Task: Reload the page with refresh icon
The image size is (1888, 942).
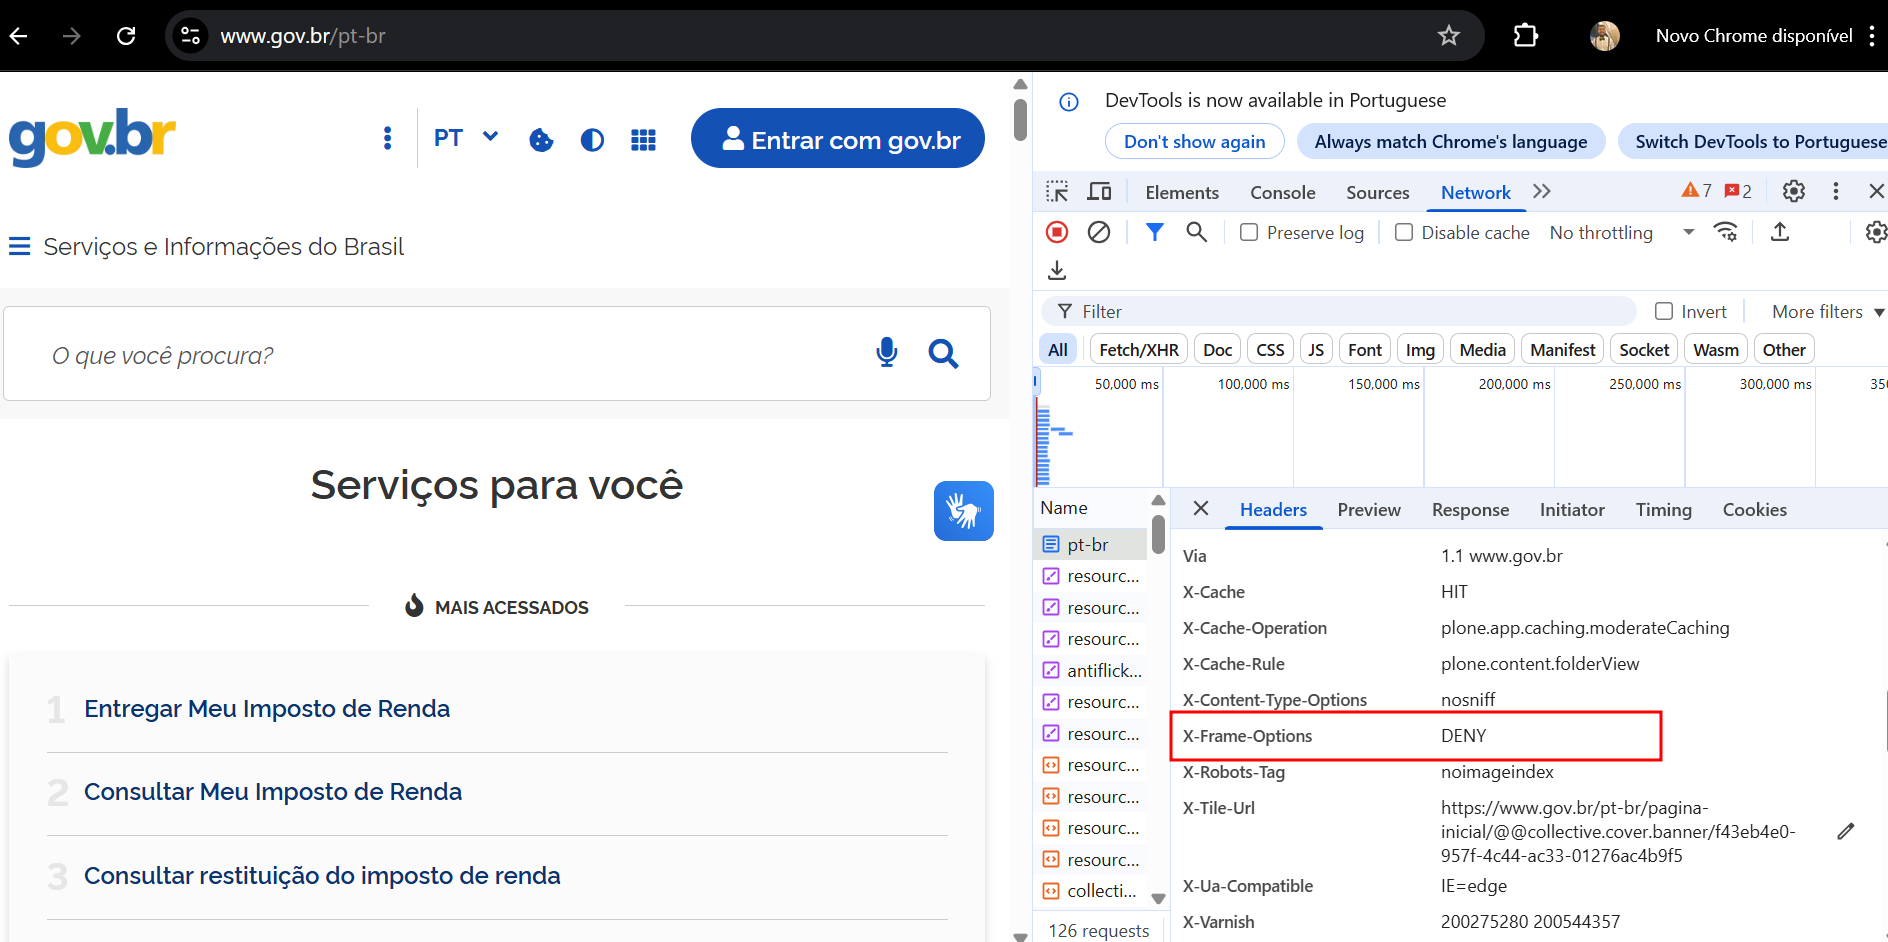Action: coord(126,36)
